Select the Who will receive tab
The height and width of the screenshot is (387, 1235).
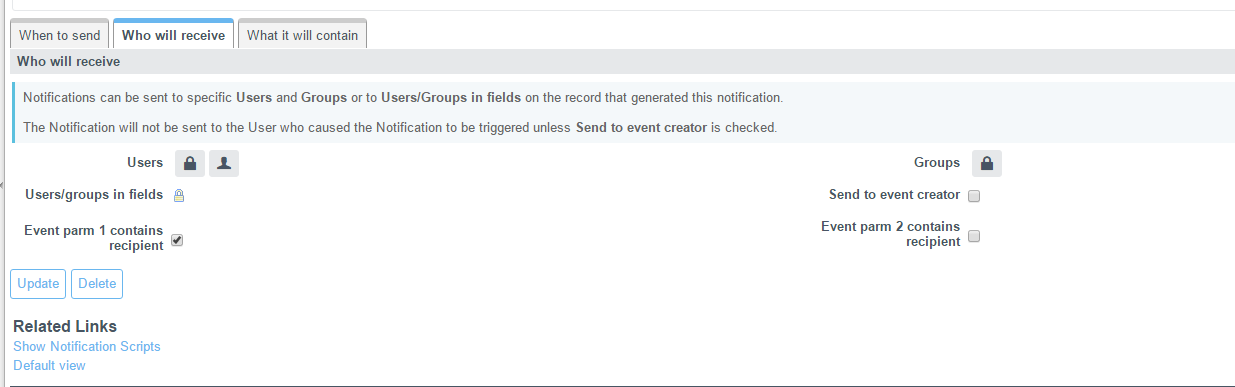(173, 35)
